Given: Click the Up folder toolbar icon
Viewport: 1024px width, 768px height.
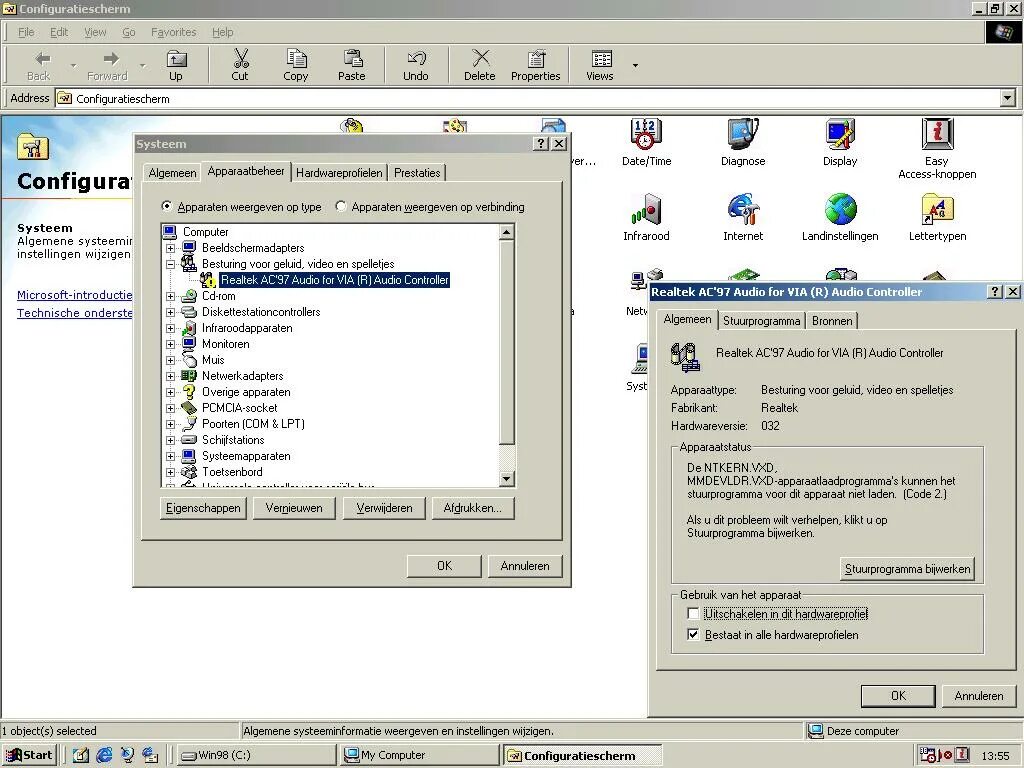Looking at the screenshot, I should click(176, 65).
